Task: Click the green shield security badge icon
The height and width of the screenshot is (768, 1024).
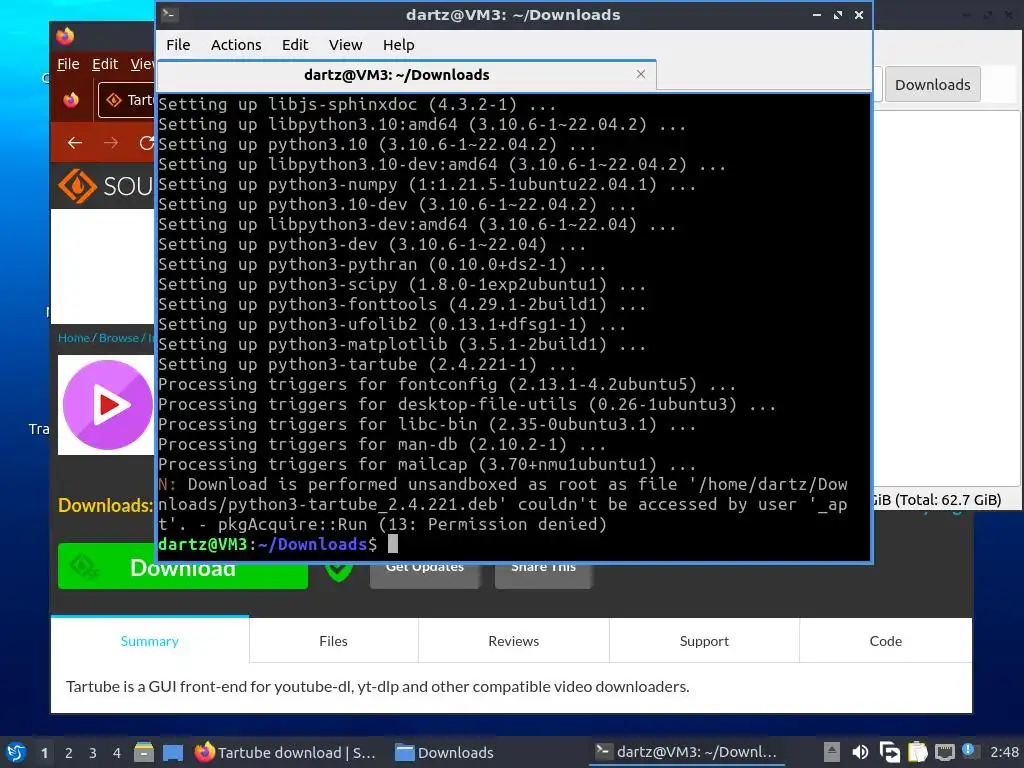Action: tap(339, 570)
